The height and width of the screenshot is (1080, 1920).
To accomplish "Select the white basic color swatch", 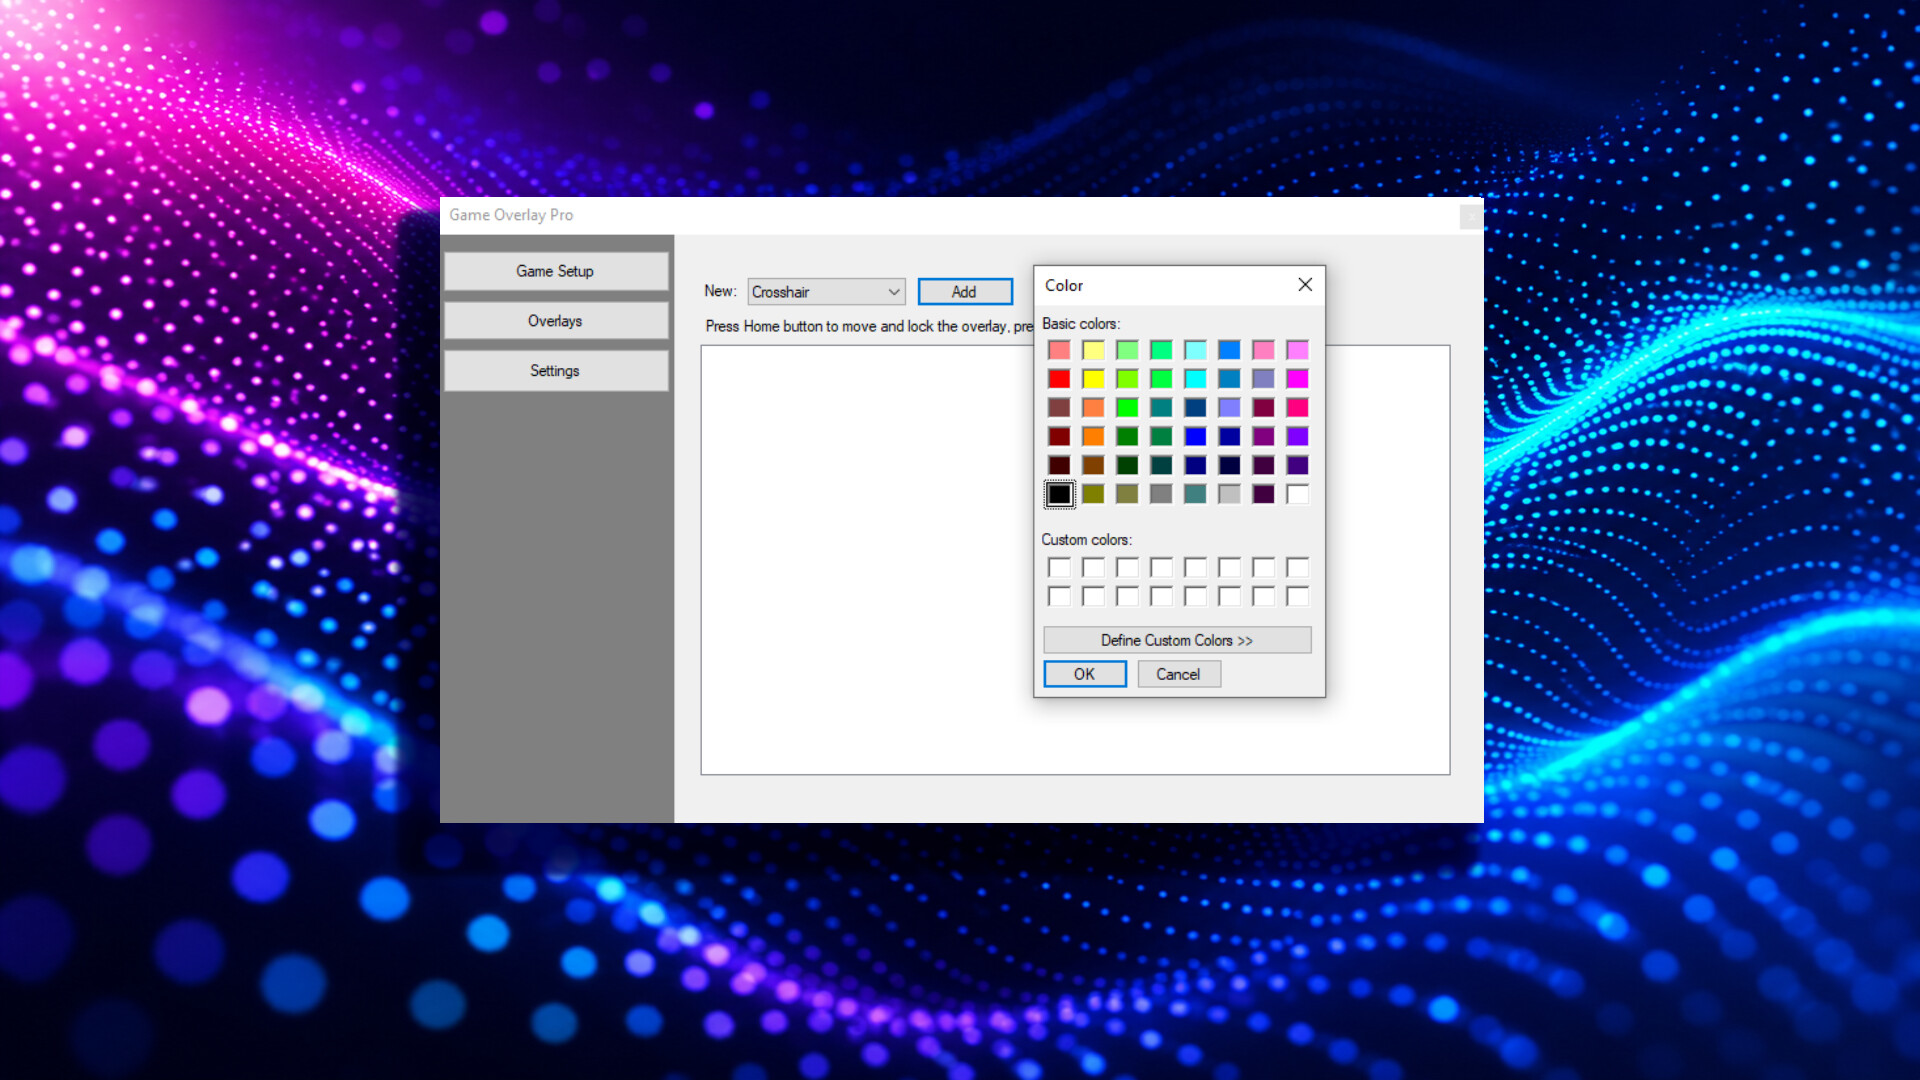I will coord(1297,494).
